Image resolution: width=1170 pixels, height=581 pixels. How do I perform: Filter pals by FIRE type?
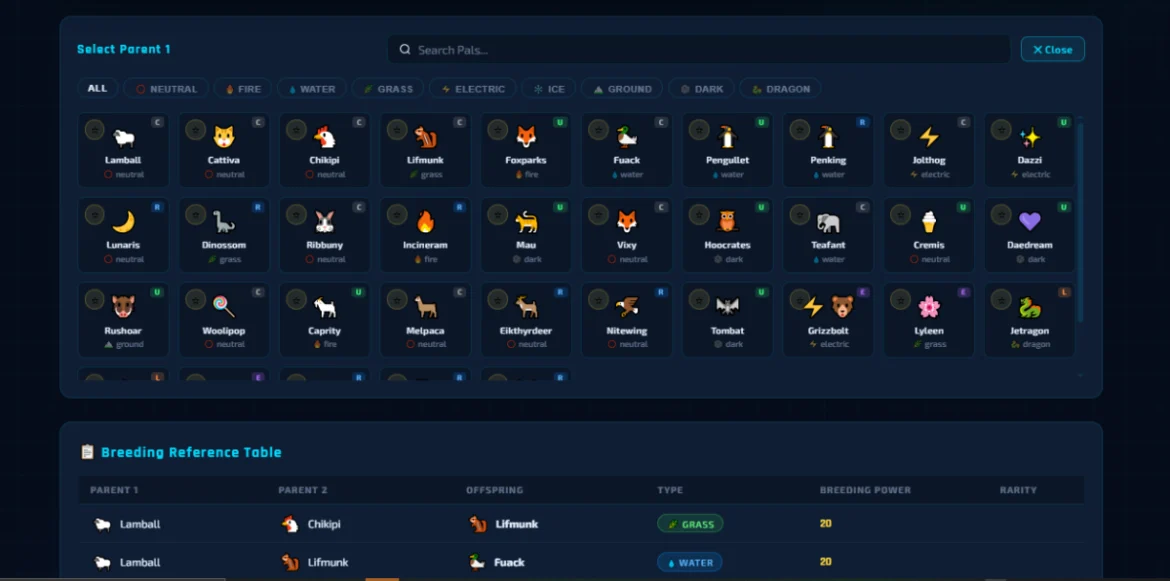click(243, 89)
